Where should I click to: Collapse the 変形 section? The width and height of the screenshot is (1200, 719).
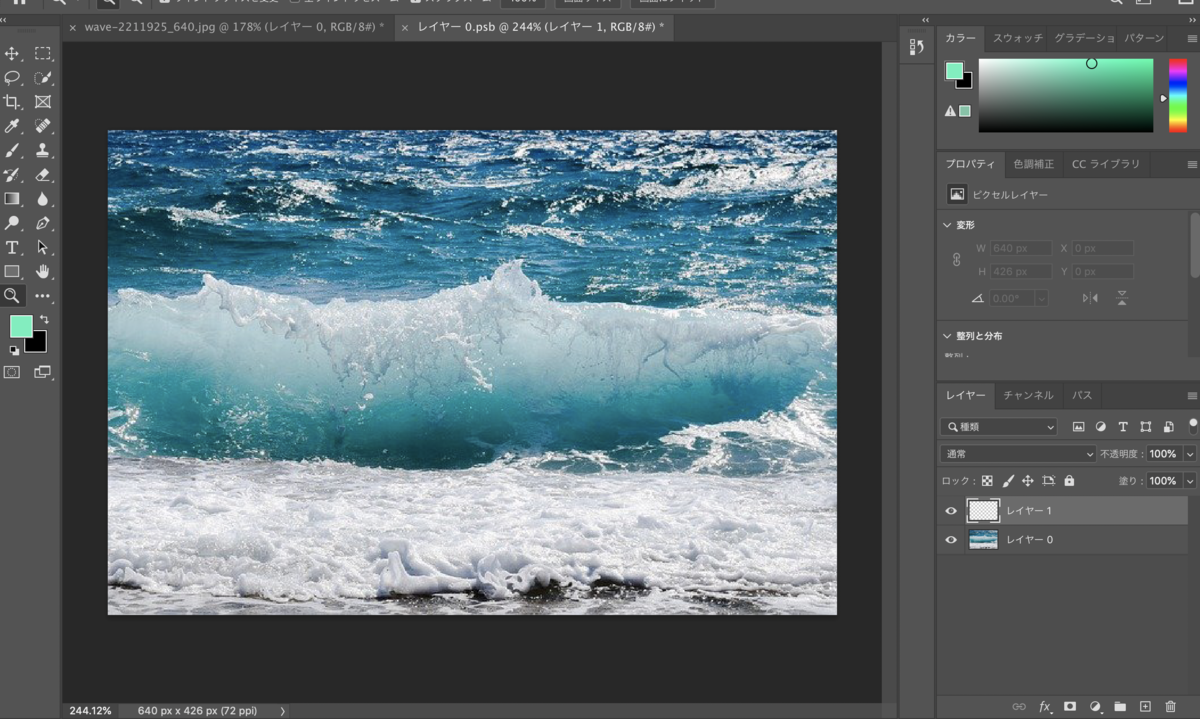coord(947,225)
